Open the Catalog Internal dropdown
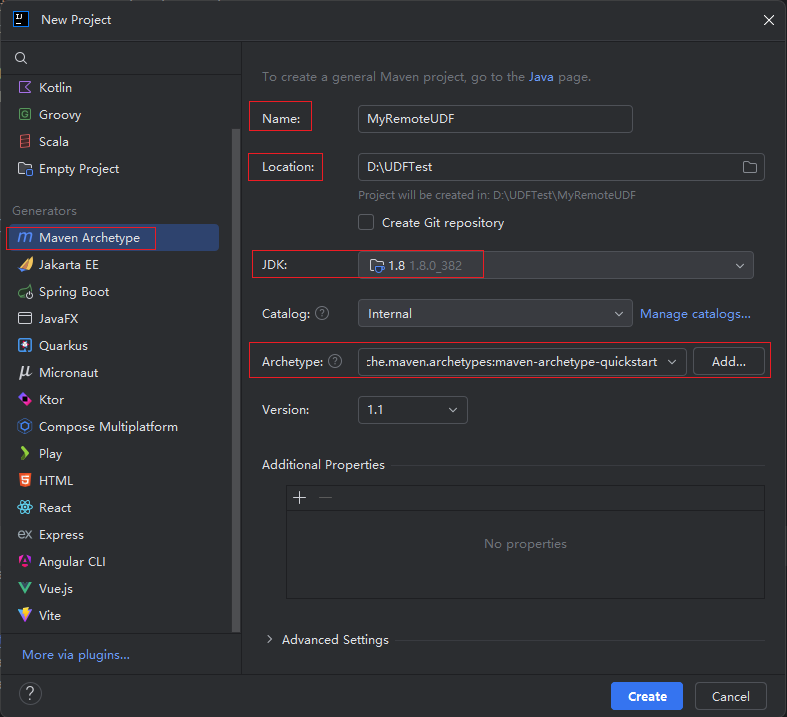The image size is (787, 717). point(495,314)
